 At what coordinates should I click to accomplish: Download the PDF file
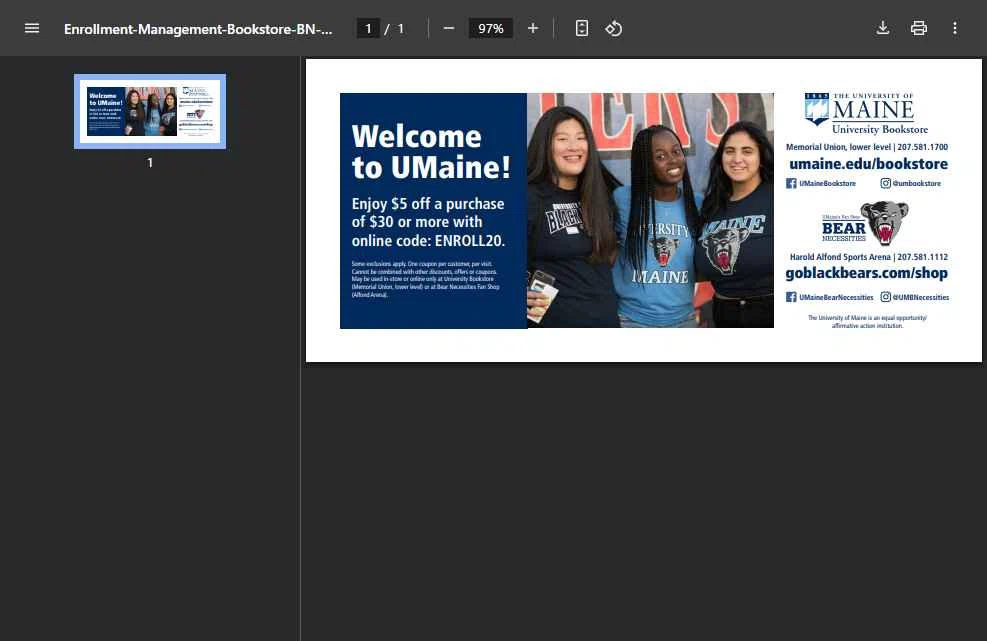point(883,28)
